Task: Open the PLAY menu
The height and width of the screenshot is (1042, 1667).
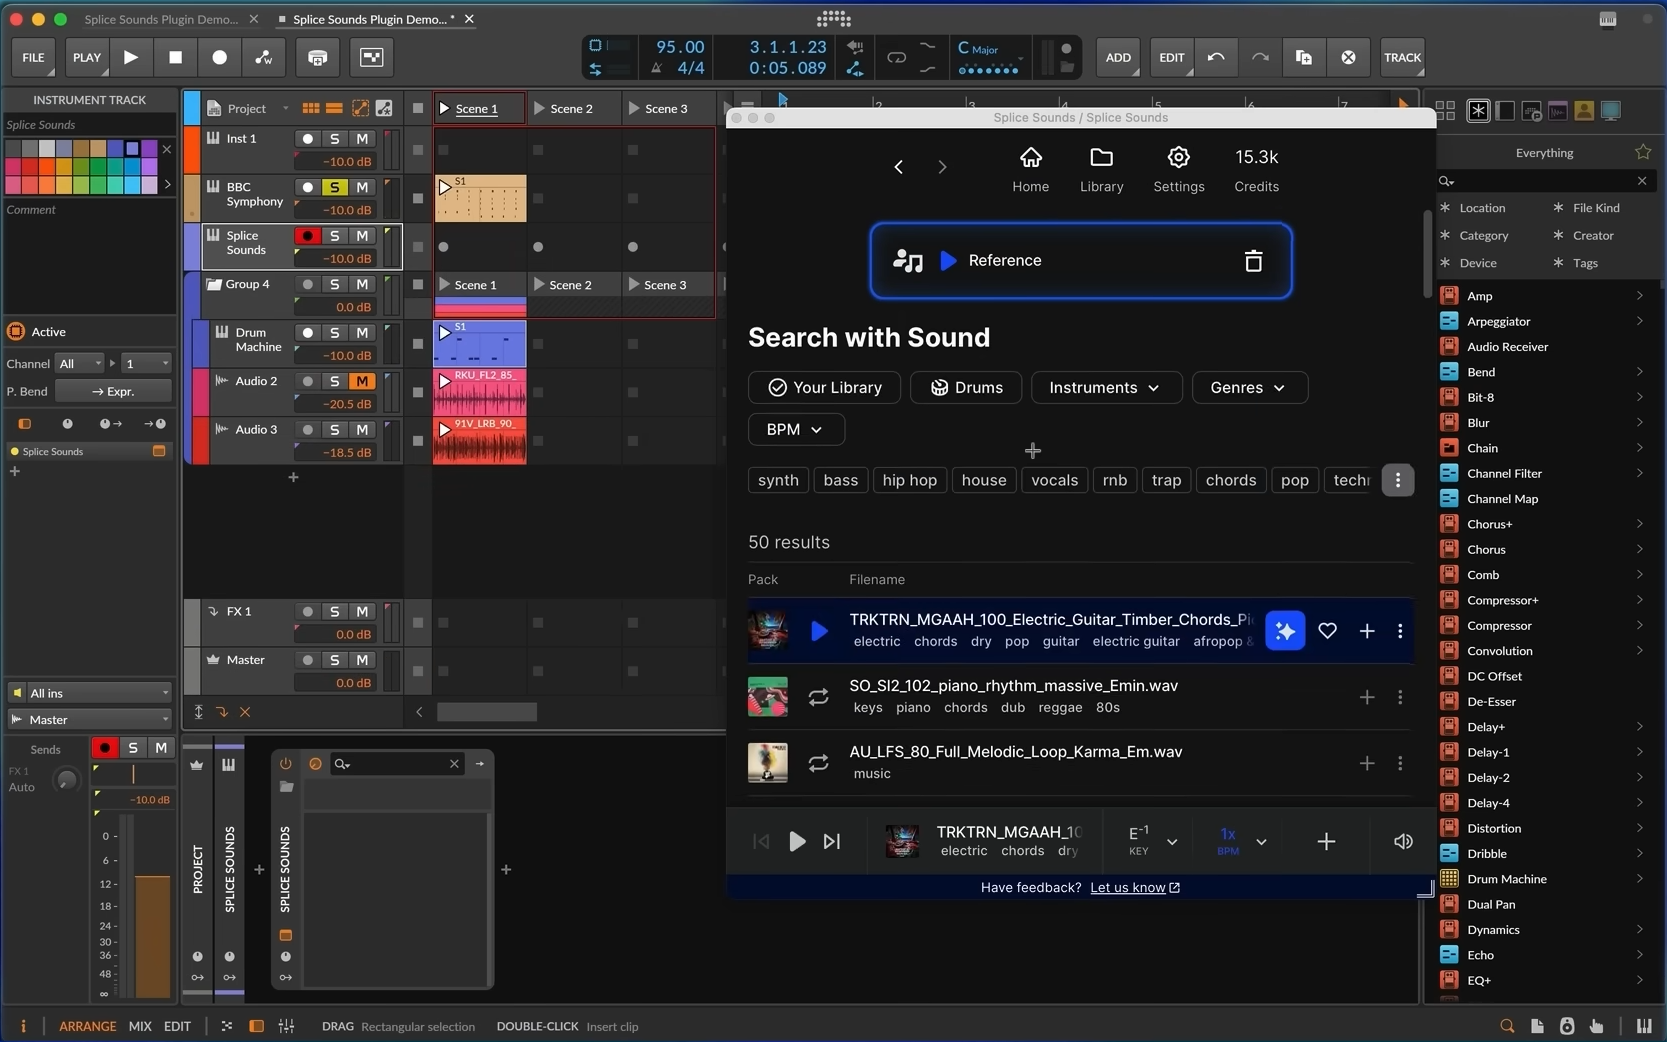Action: (87, 57)
